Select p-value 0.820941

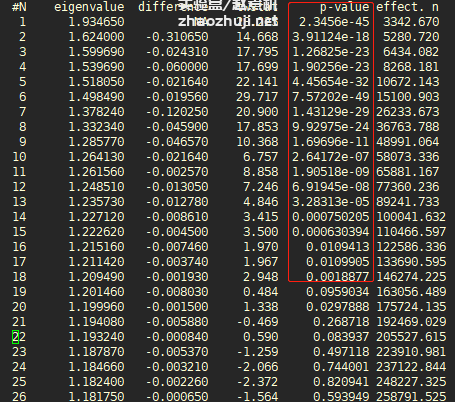(341, 382)
